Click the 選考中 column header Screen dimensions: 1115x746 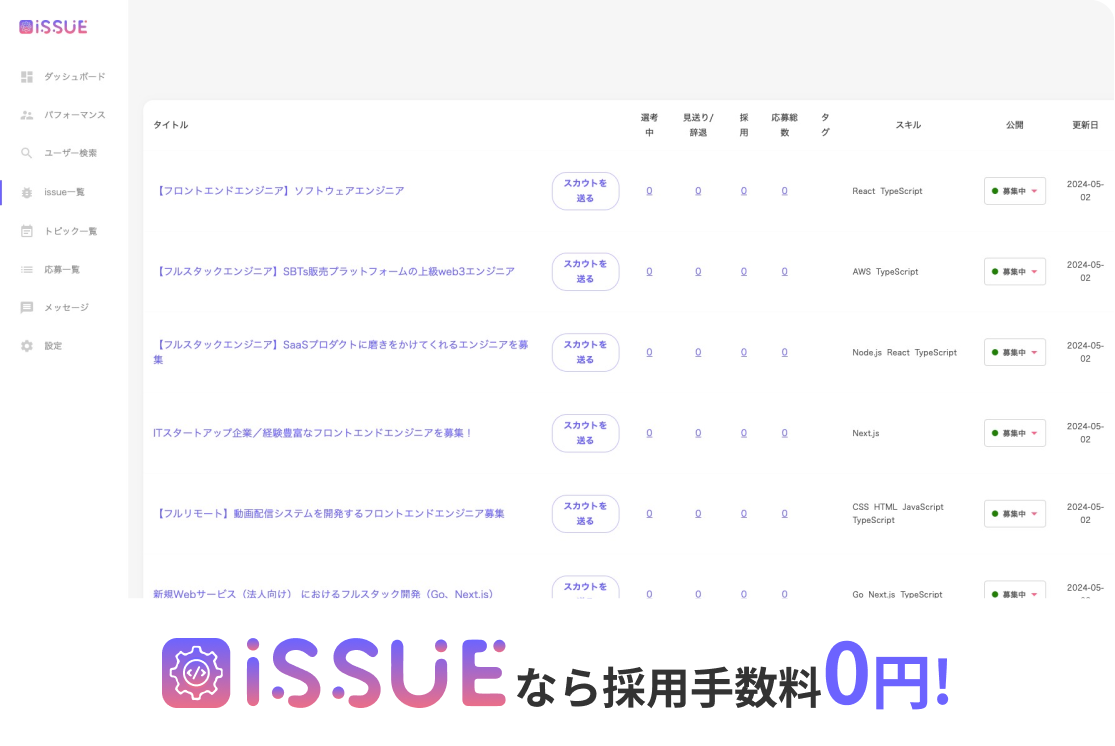(x=649, y=125)
